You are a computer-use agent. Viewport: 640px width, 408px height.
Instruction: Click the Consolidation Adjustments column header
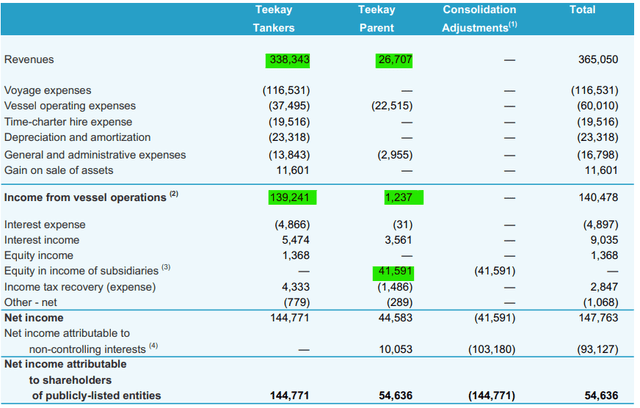479,19
